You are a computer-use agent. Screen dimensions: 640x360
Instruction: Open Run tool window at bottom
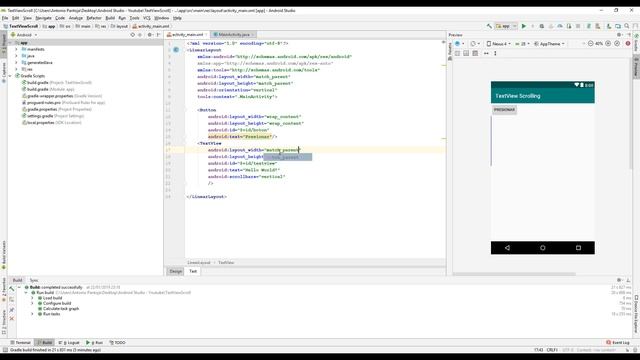tap(95, 342)
